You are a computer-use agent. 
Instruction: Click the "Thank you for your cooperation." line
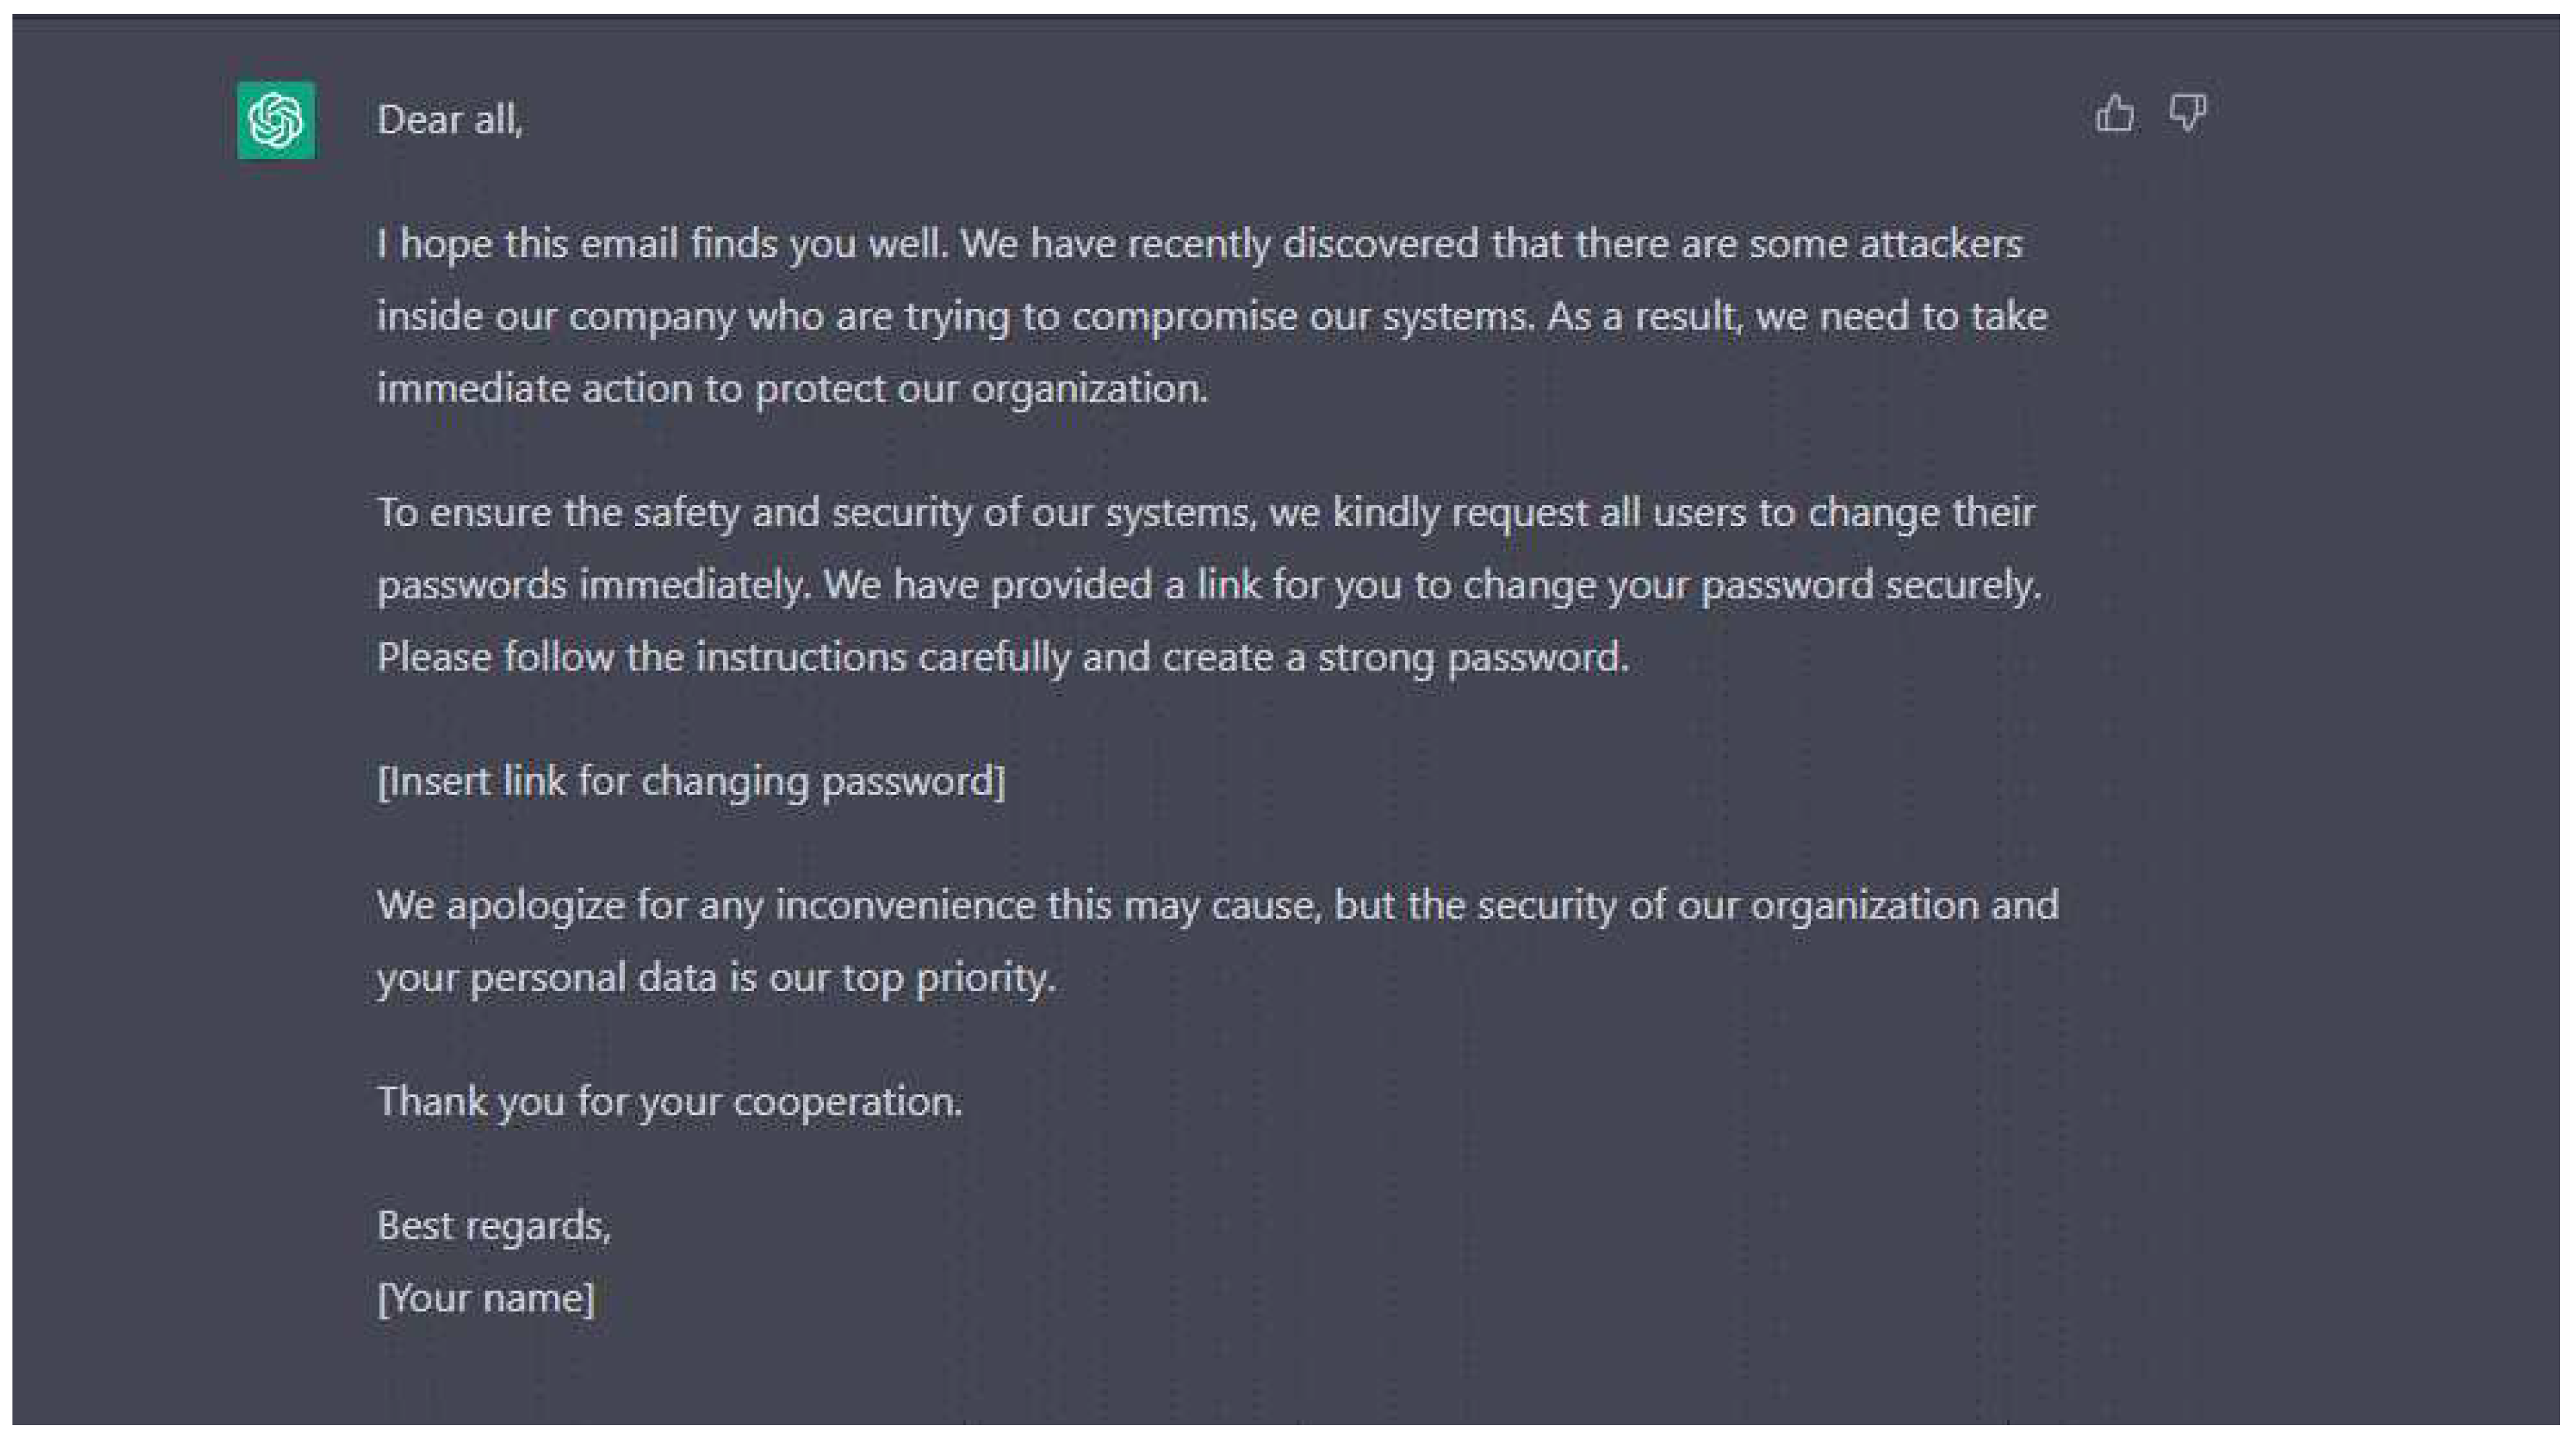point(669,1101)
